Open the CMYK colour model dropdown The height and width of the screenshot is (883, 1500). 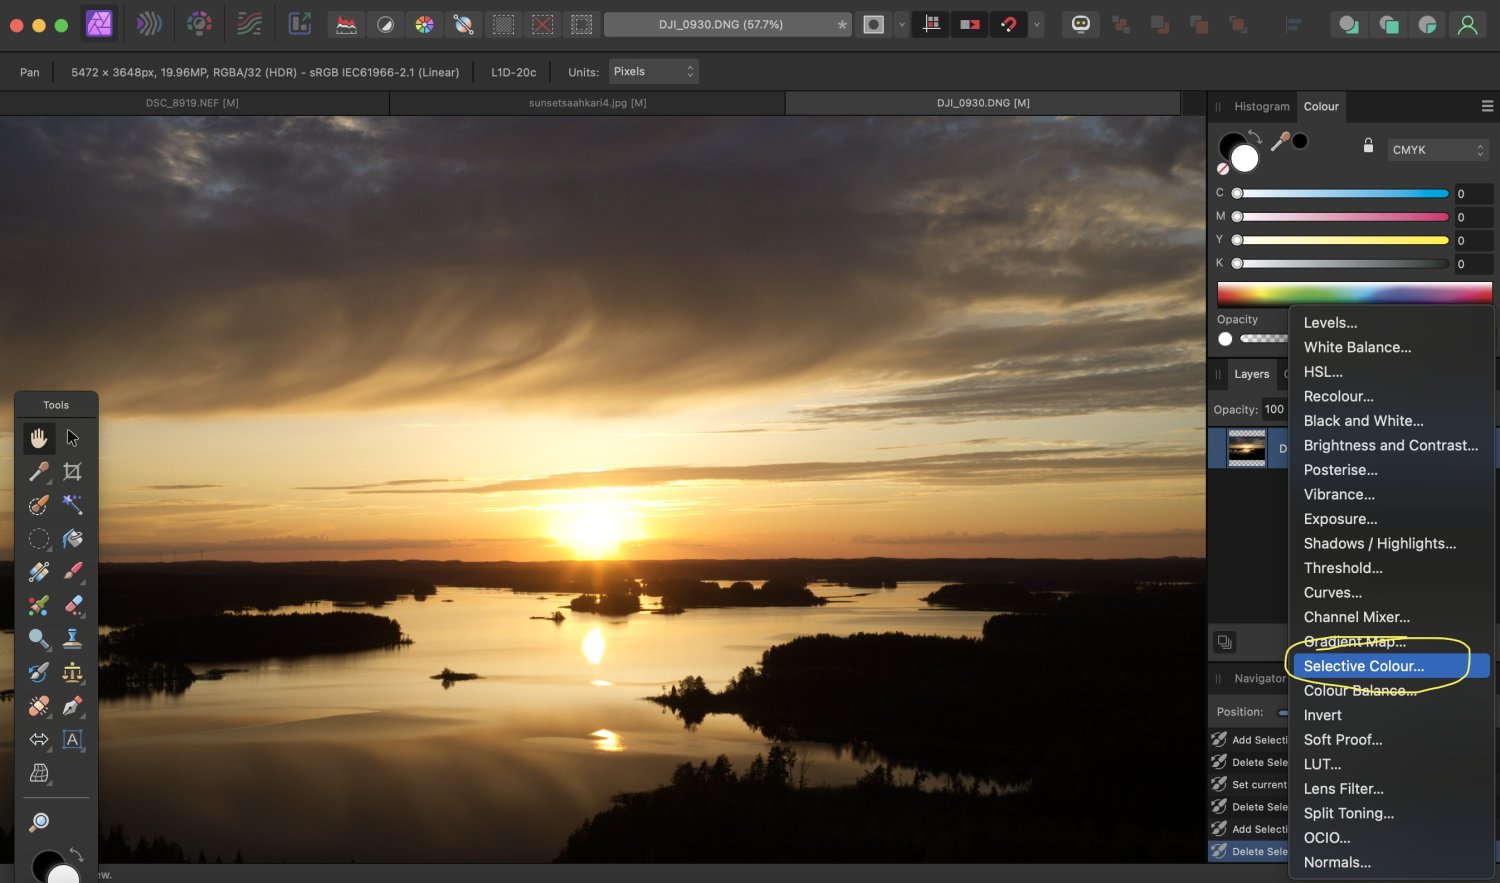1438,150
